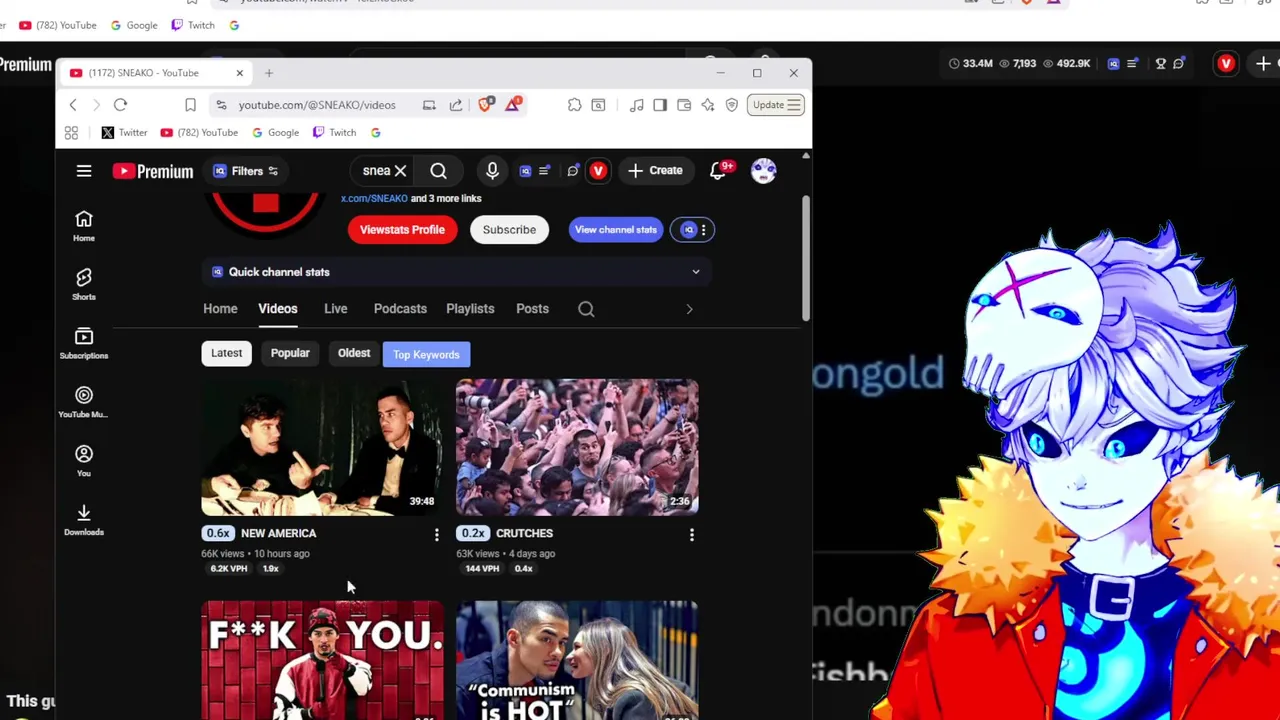Open three-dot menu for CRUTCHES video
This screenshot has height=720, width=1280.
(x=691, y=535)
